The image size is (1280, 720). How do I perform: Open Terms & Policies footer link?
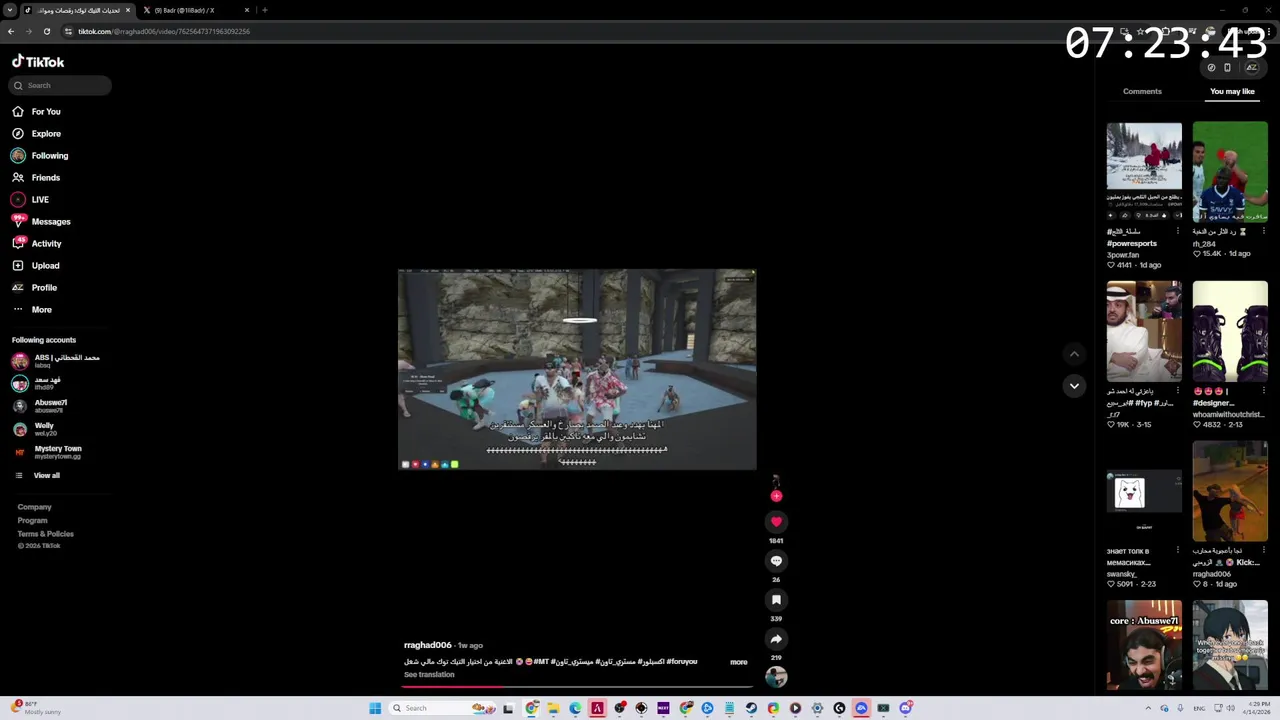tap(45, 533)
